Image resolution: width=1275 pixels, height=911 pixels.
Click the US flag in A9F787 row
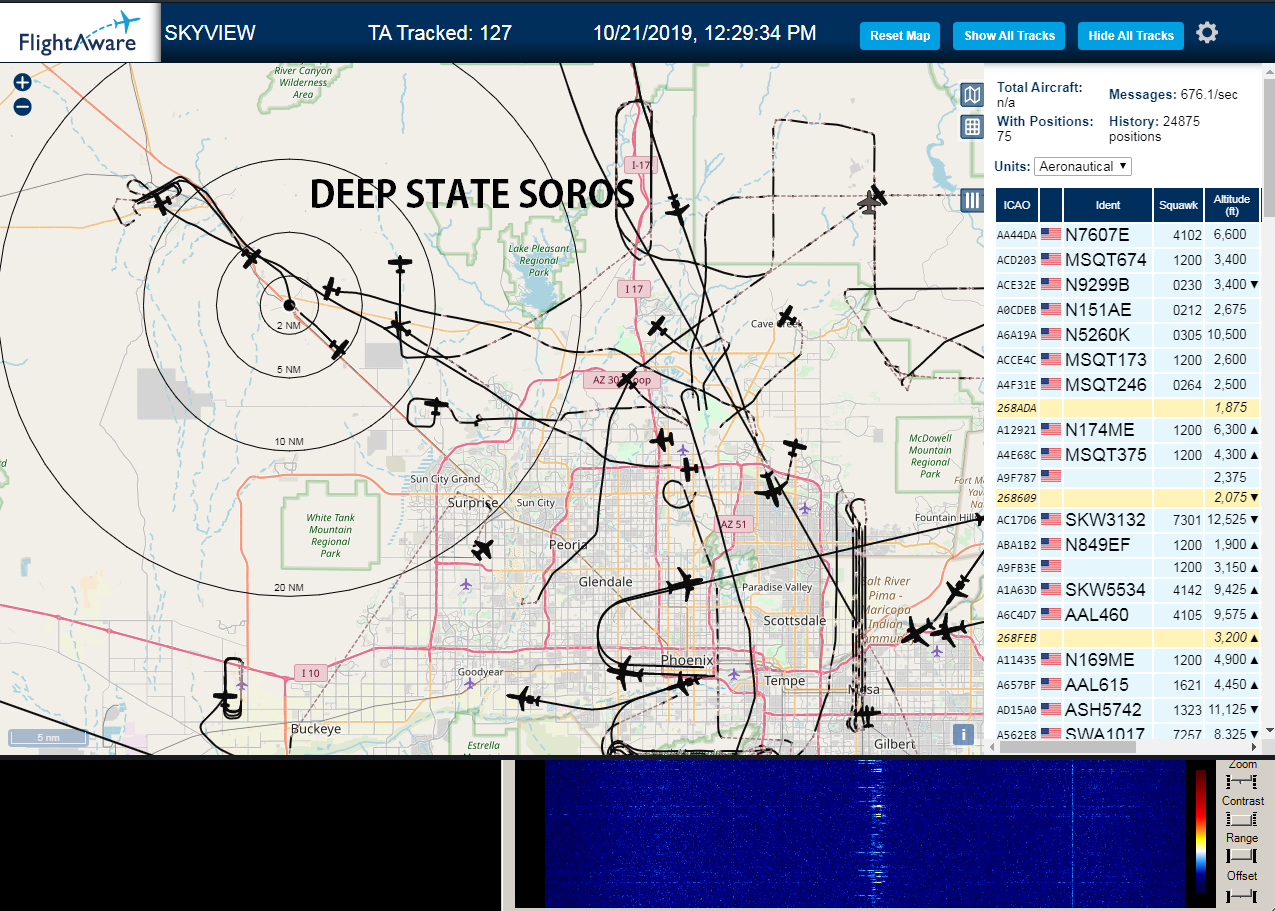coord(1051,477)
